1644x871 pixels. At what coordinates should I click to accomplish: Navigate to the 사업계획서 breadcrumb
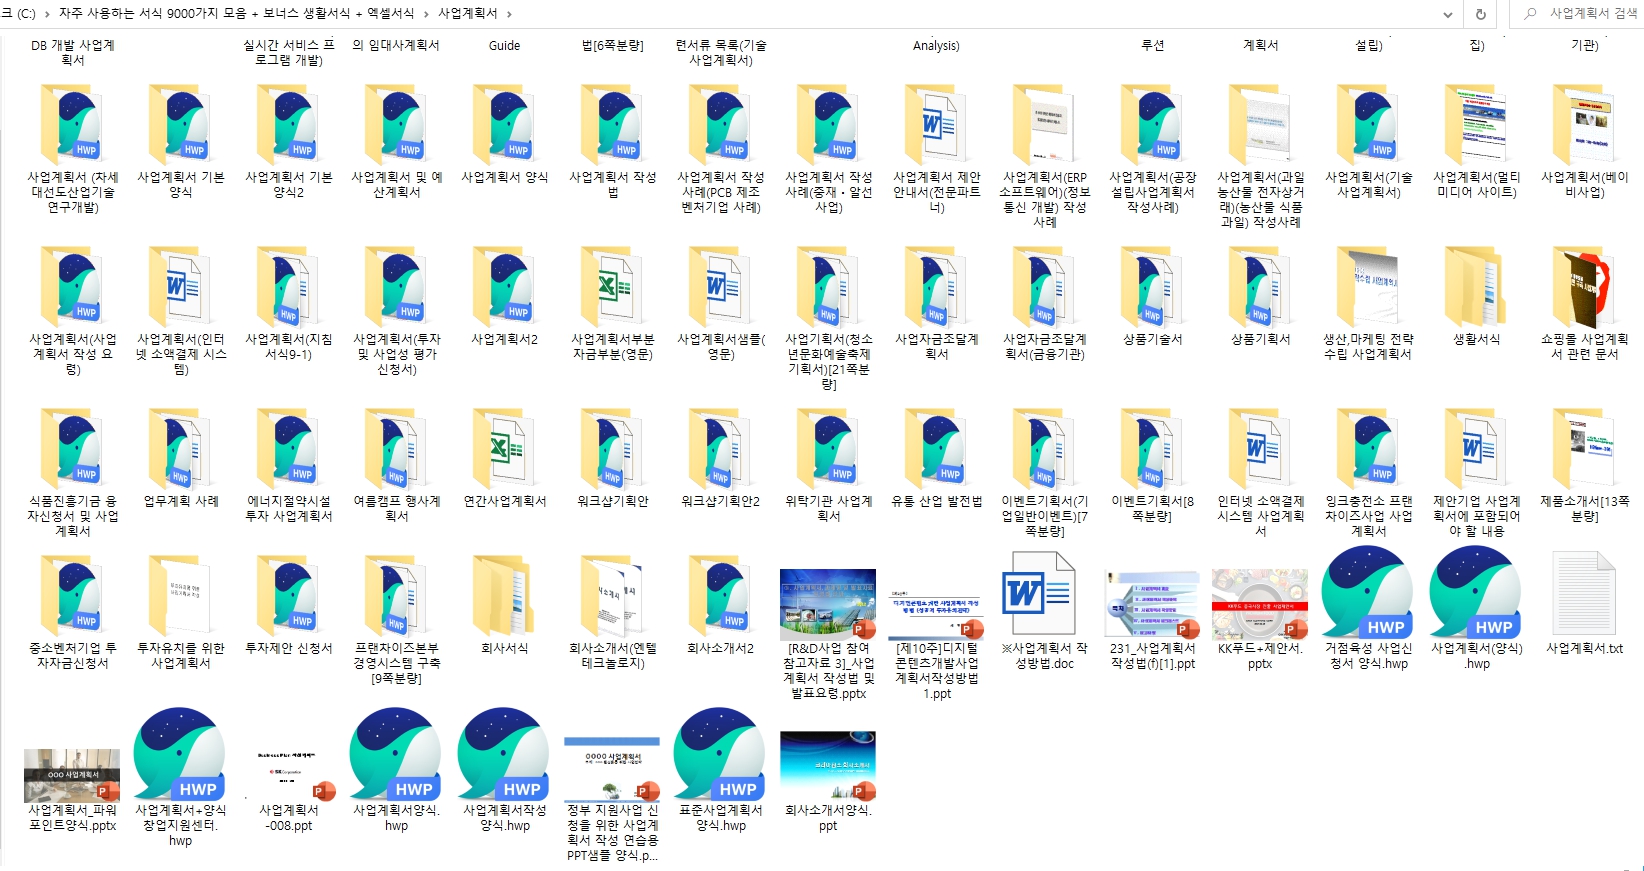(468, 14)
